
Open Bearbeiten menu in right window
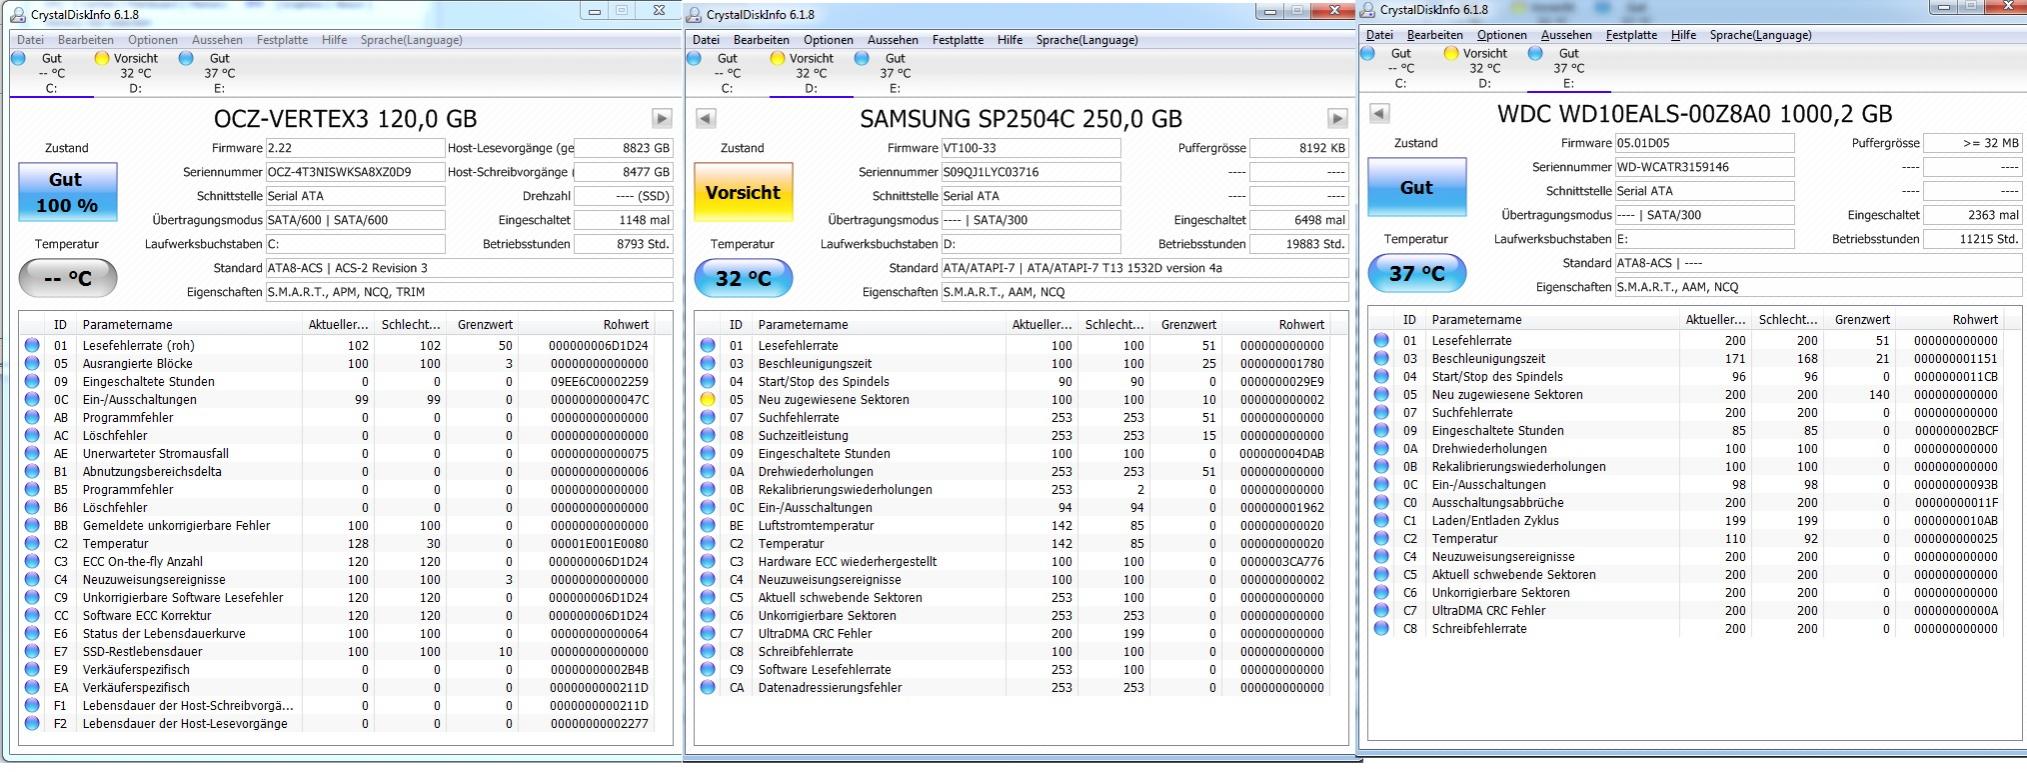pyautogui.click(x=1434, y=35)
